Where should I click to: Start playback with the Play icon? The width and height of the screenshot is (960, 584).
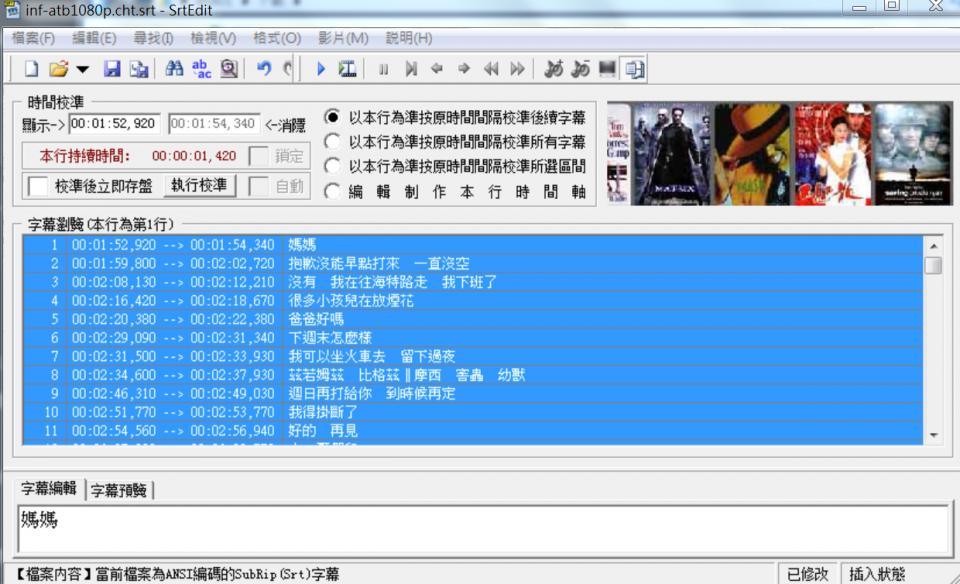(x=320, y=68)
